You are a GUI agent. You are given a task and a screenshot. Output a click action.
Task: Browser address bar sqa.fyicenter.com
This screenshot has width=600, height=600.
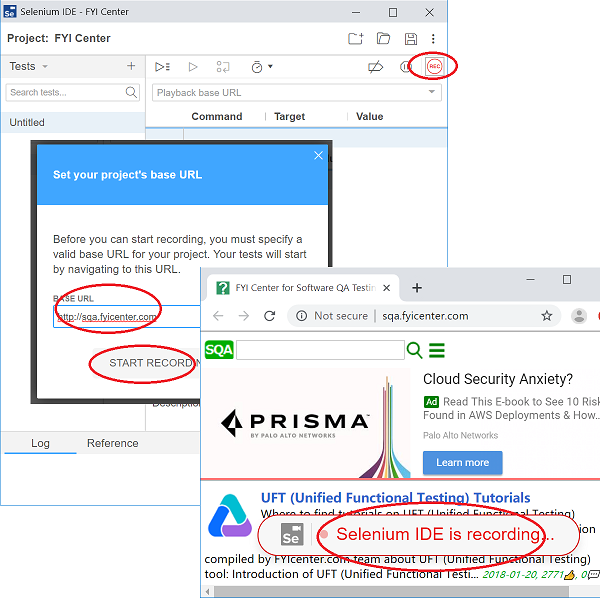pyautogui.click(x=424, y=316)
